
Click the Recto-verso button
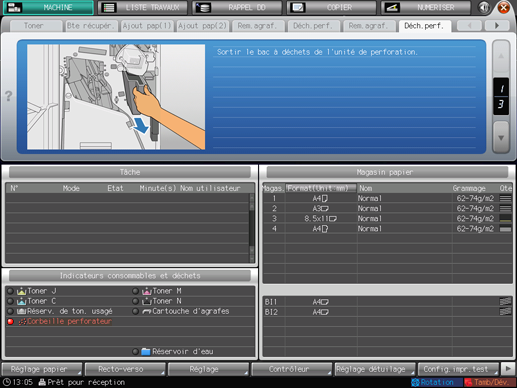tap(125, 369)
